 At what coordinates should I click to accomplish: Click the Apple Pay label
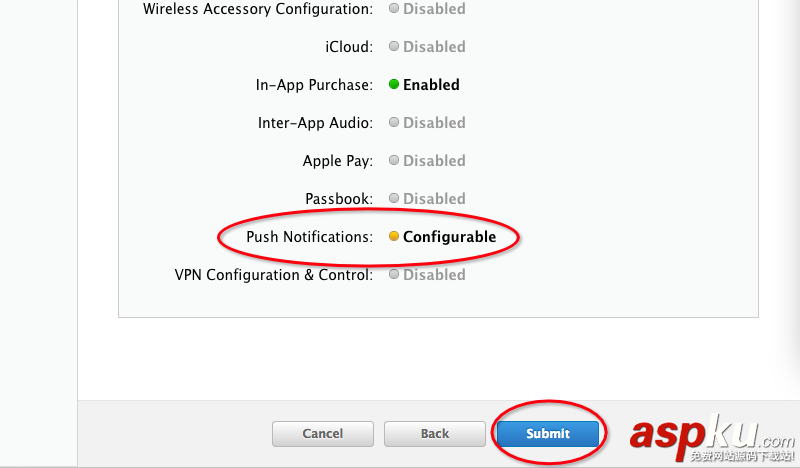click(337, 161)
